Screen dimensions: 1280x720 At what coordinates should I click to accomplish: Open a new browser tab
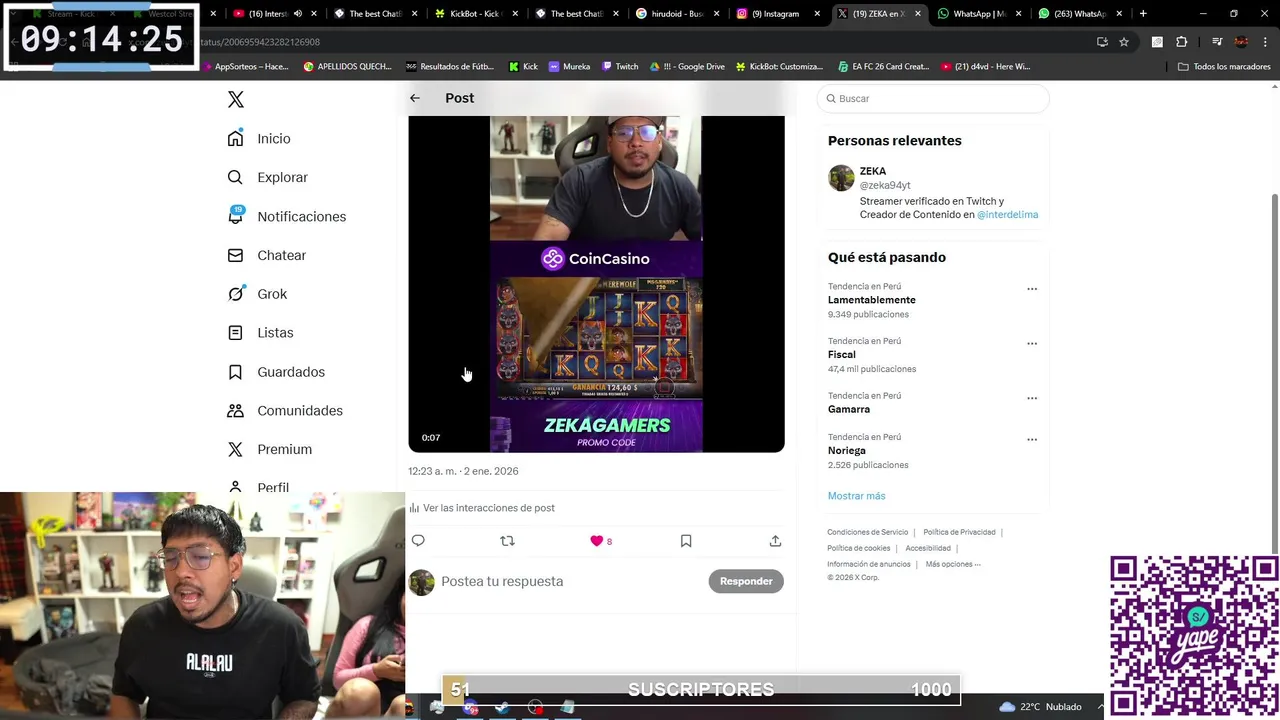[1143, 14]
